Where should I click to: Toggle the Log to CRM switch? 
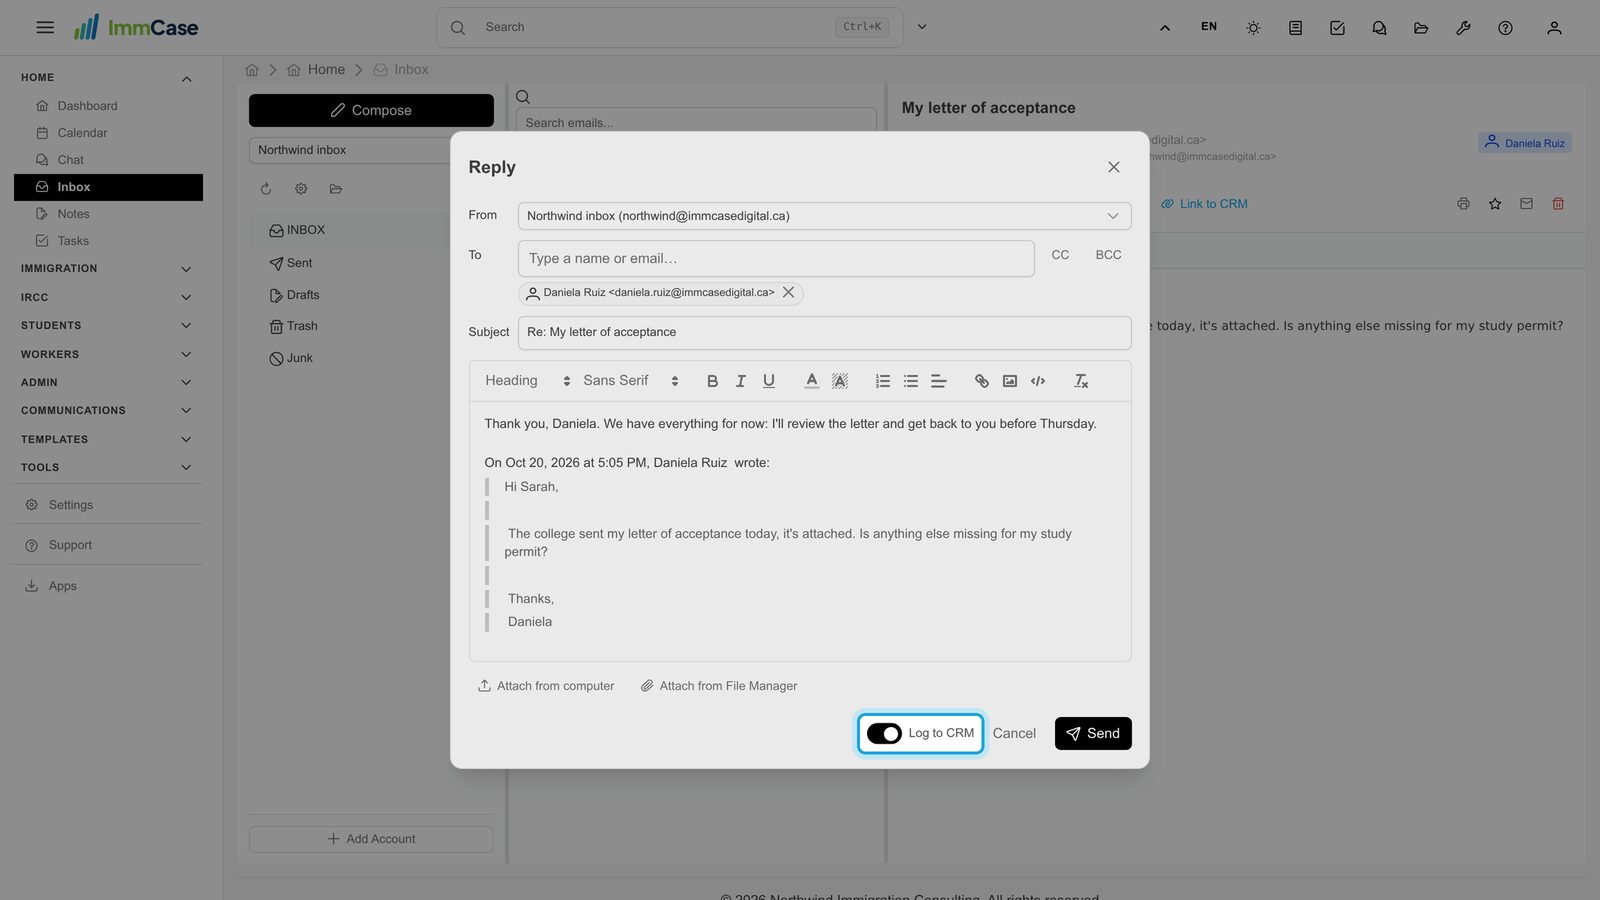point(884,734)
